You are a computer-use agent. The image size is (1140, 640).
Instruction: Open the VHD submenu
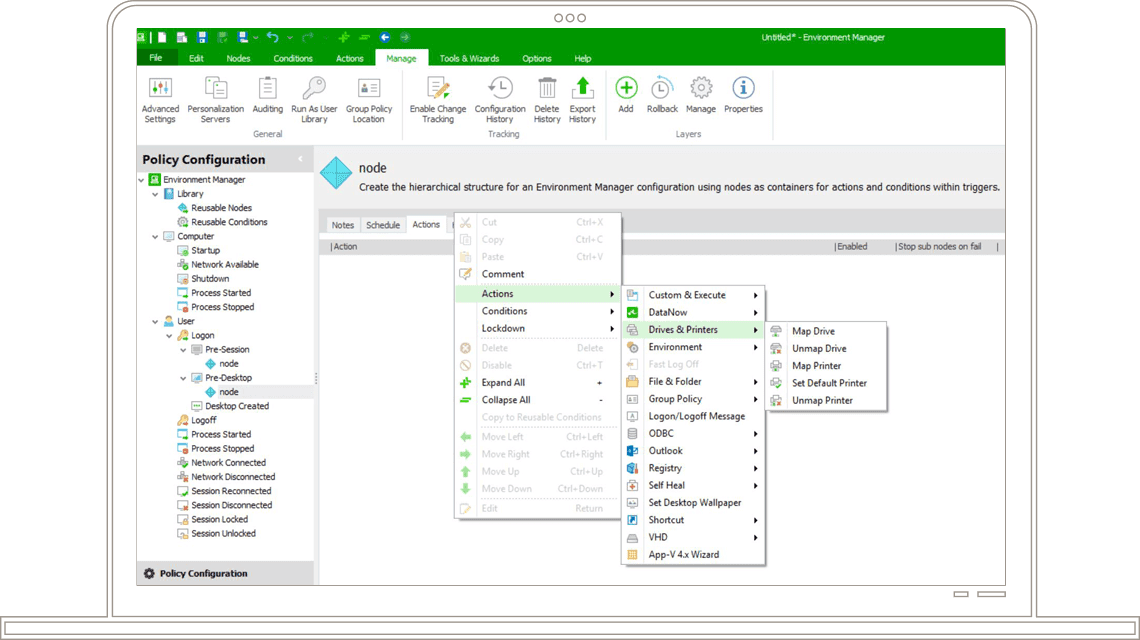coord(694,537)
